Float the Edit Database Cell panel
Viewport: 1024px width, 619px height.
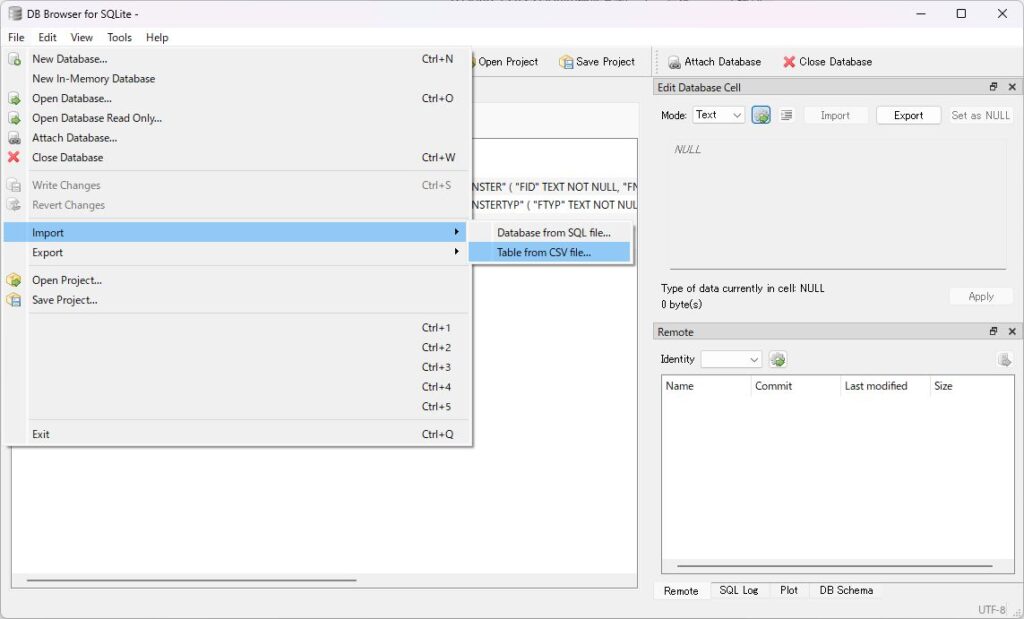[993, 88]
